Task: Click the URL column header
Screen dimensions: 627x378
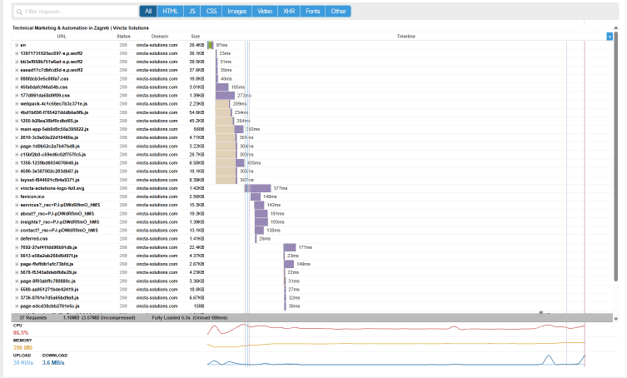Action: click(61, 36)
